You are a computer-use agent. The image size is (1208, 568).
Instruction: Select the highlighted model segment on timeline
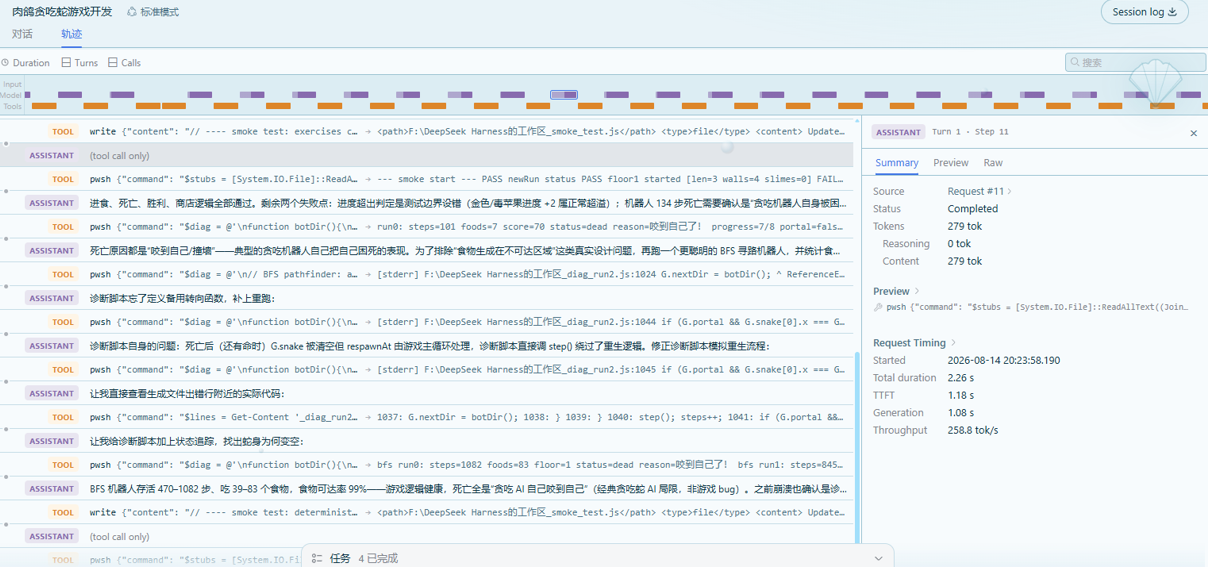point(564,95)
